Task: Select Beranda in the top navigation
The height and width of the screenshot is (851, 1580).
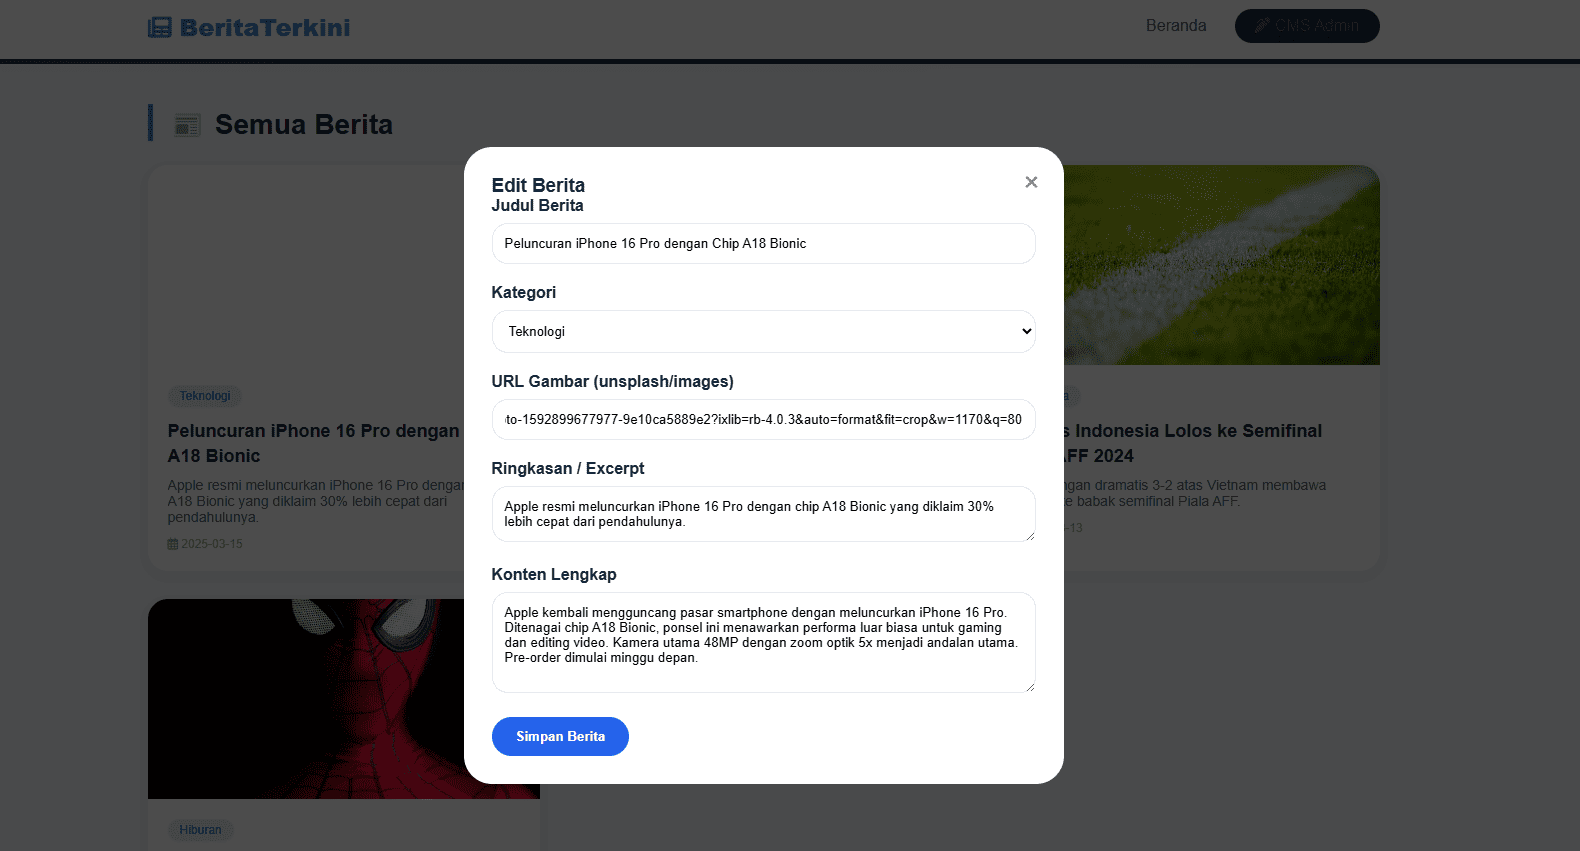Action: click(1176, 25)
